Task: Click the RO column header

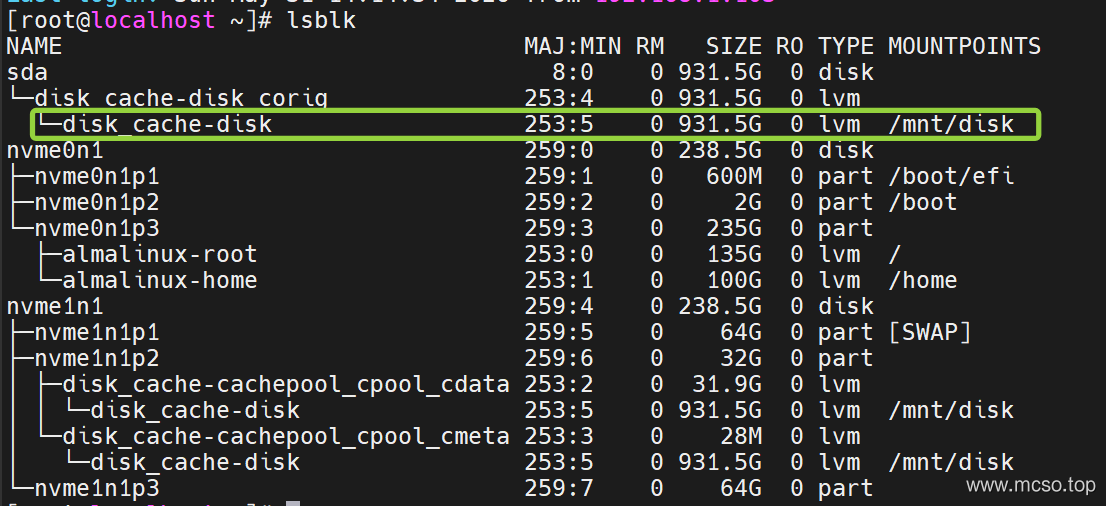Action: coord(789,47)
